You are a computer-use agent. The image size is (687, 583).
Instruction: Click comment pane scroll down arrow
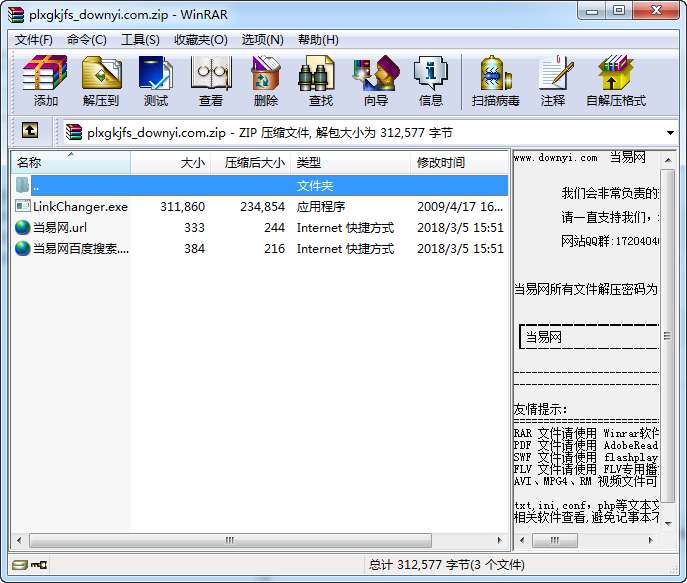[x=668, y=523]
